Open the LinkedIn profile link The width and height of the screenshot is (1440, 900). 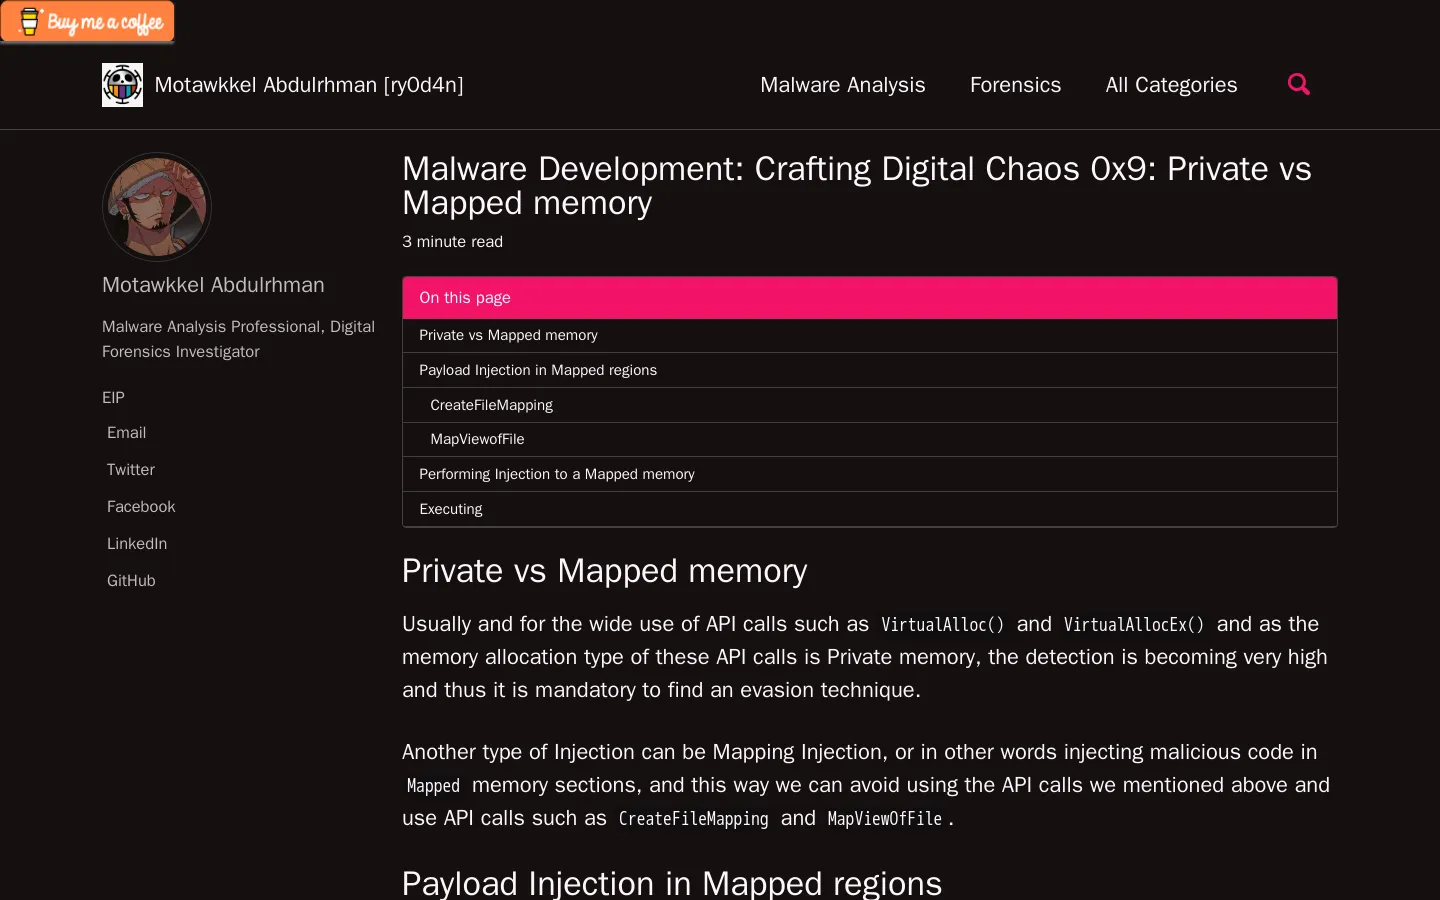pyautogui.click(x=137, y=544)
